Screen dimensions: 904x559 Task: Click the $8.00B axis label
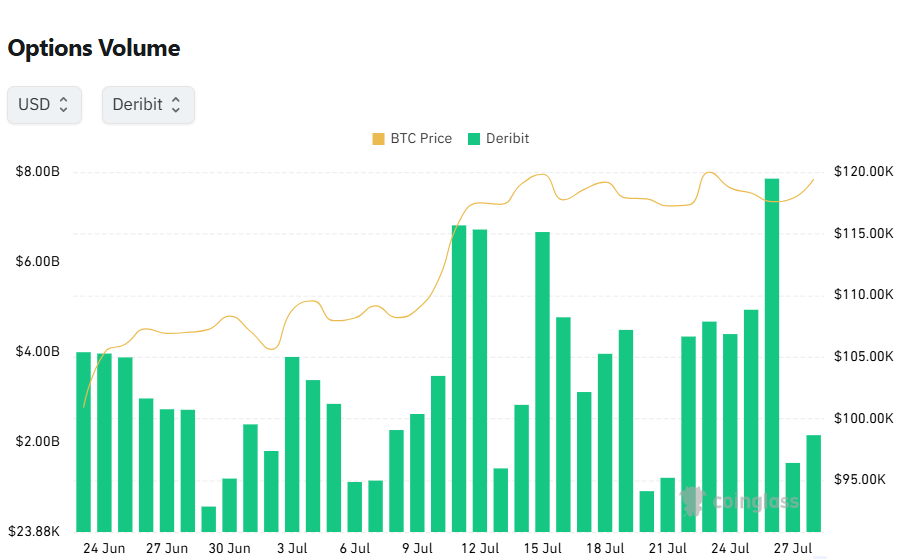(37, 172)
